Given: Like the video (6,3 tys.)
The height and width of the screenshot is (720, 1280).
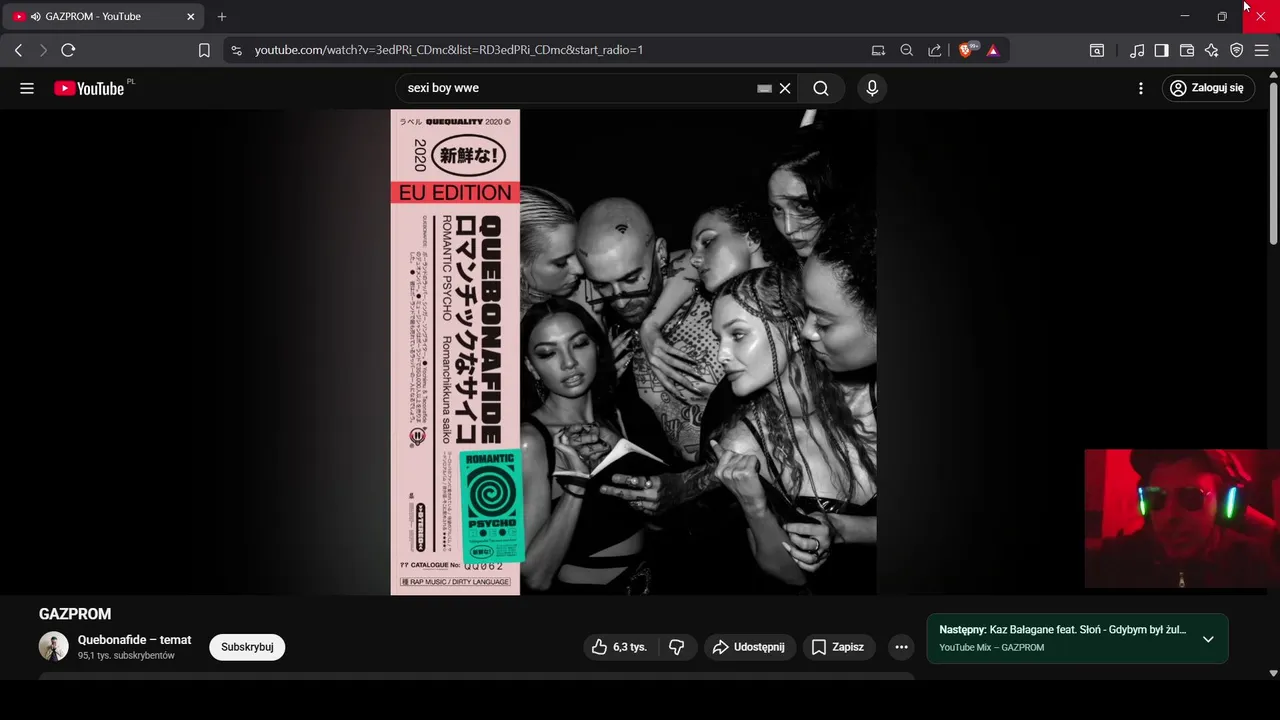Looking at the screenshot, I should click(620, 647).
